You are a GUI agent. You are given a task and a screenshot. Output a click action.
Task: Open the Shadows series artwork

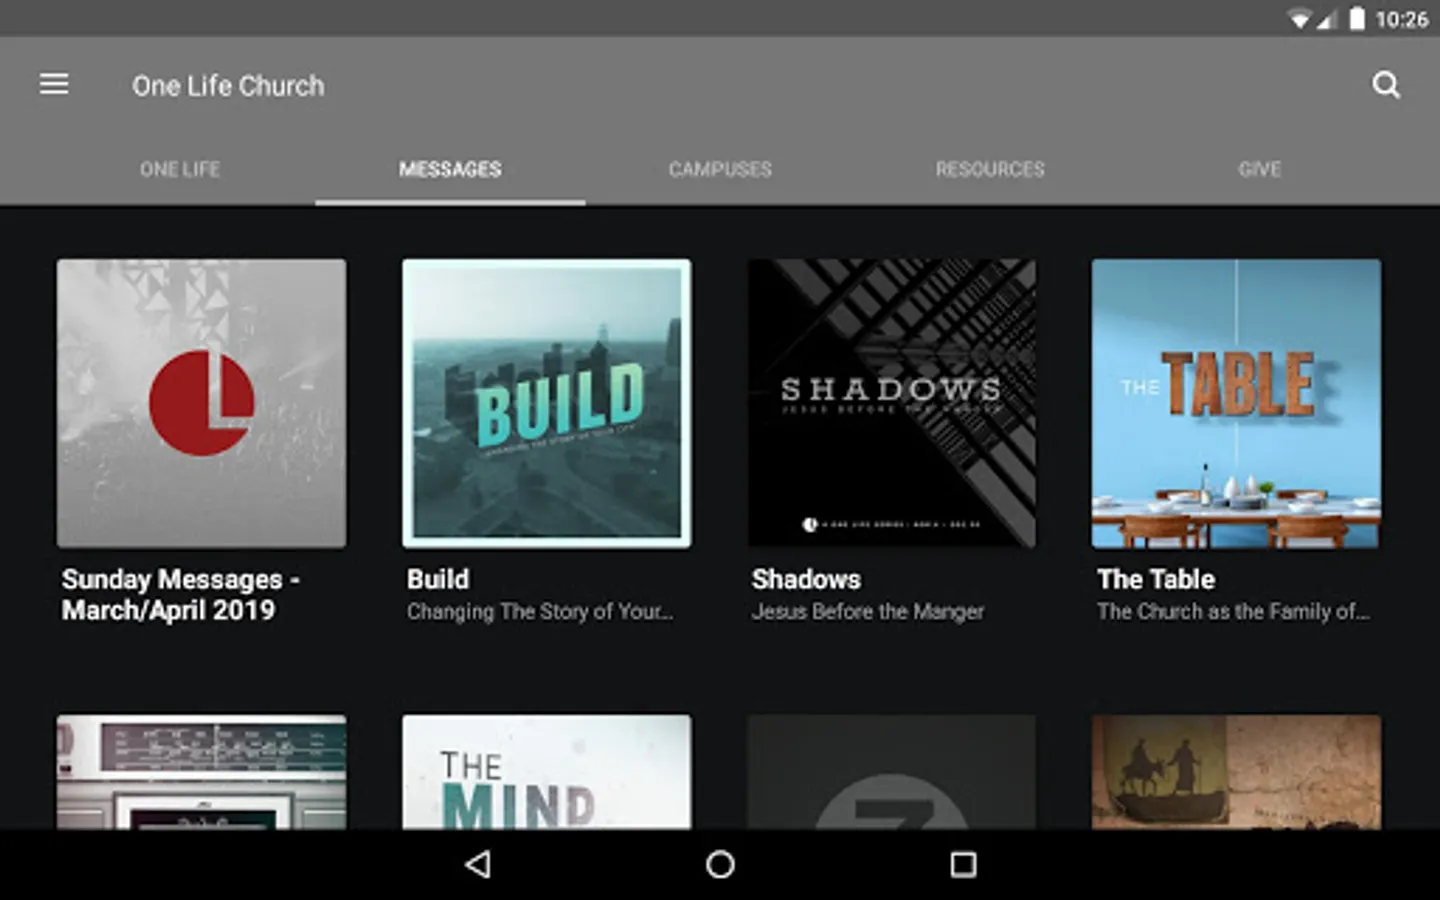(892, 403)
